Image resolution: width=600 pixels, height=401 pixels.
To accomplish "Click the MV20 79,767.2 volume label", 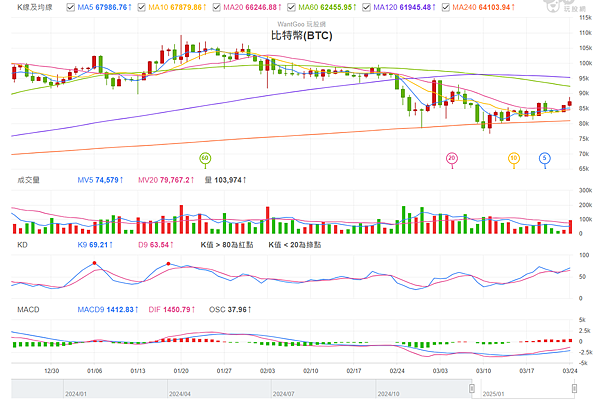I will click(x=166, y=180).
